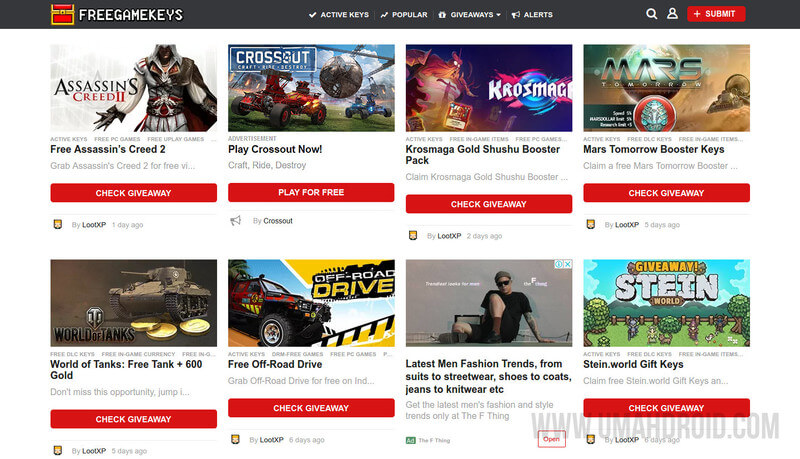Open the Active Keys menu item
800x459 pixels.
[339, 15]
